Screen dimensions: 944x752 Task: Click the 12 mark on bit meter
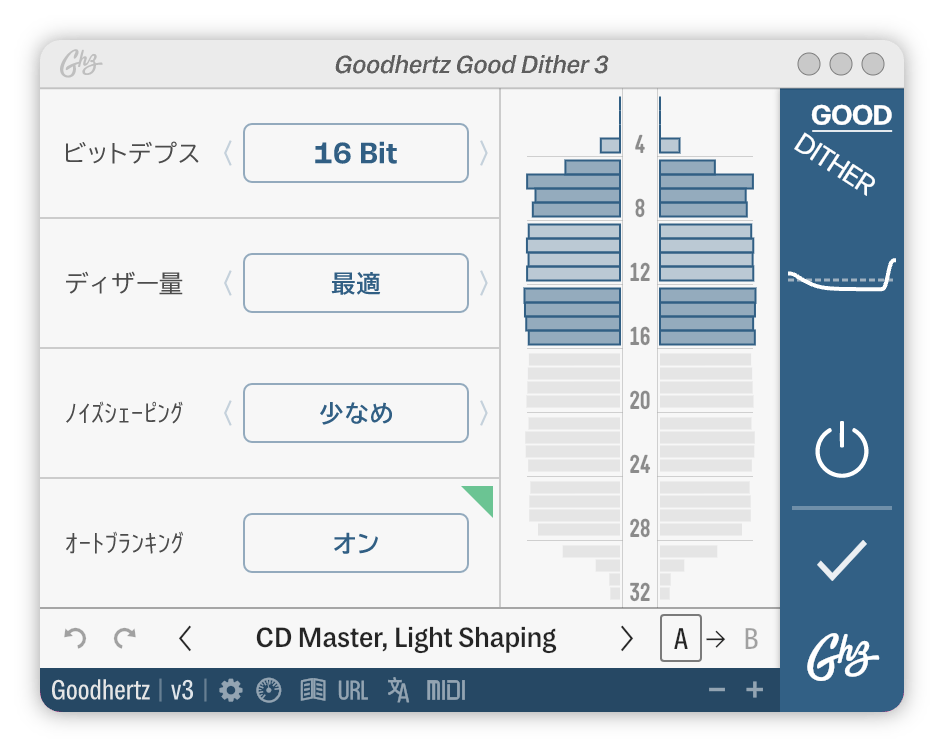640,272
